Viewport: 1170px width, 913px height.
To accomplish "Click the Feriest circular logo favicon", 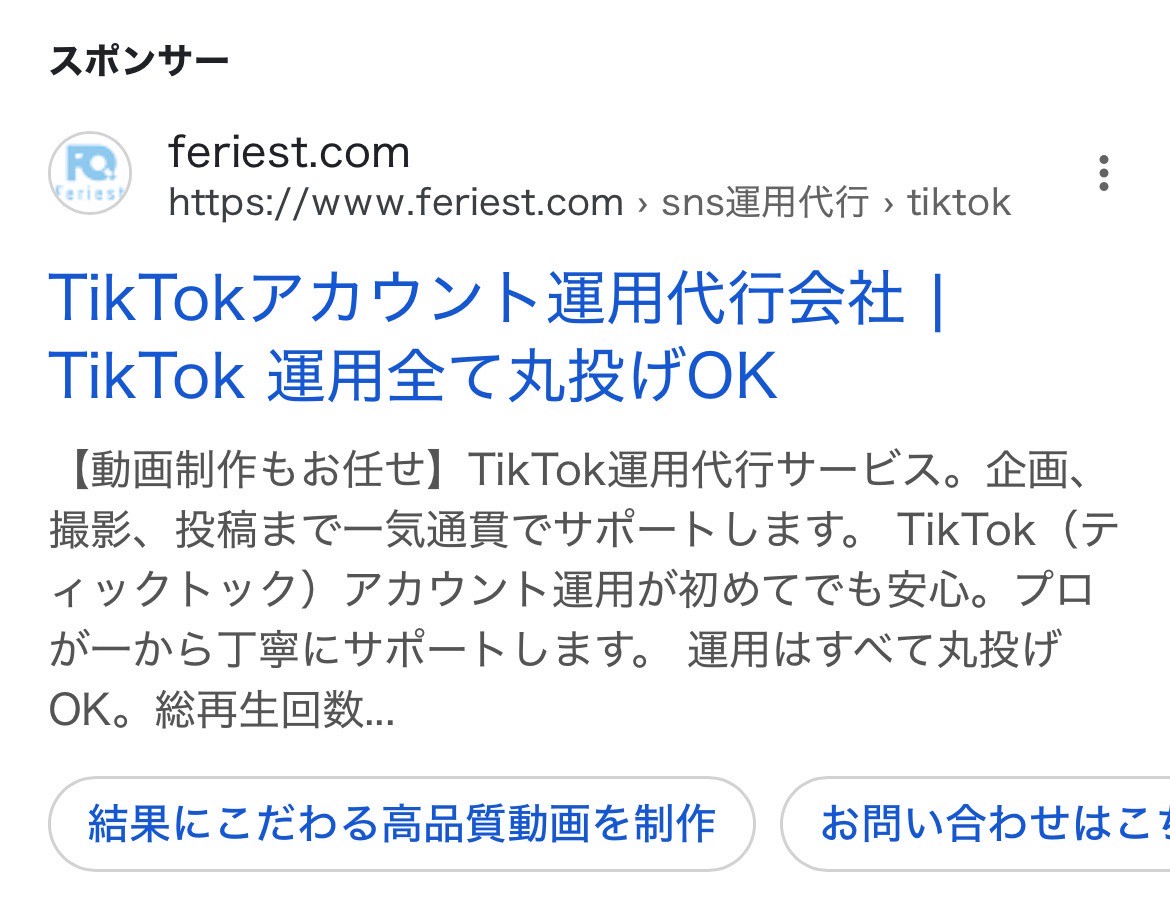I will tap(89, 173).
